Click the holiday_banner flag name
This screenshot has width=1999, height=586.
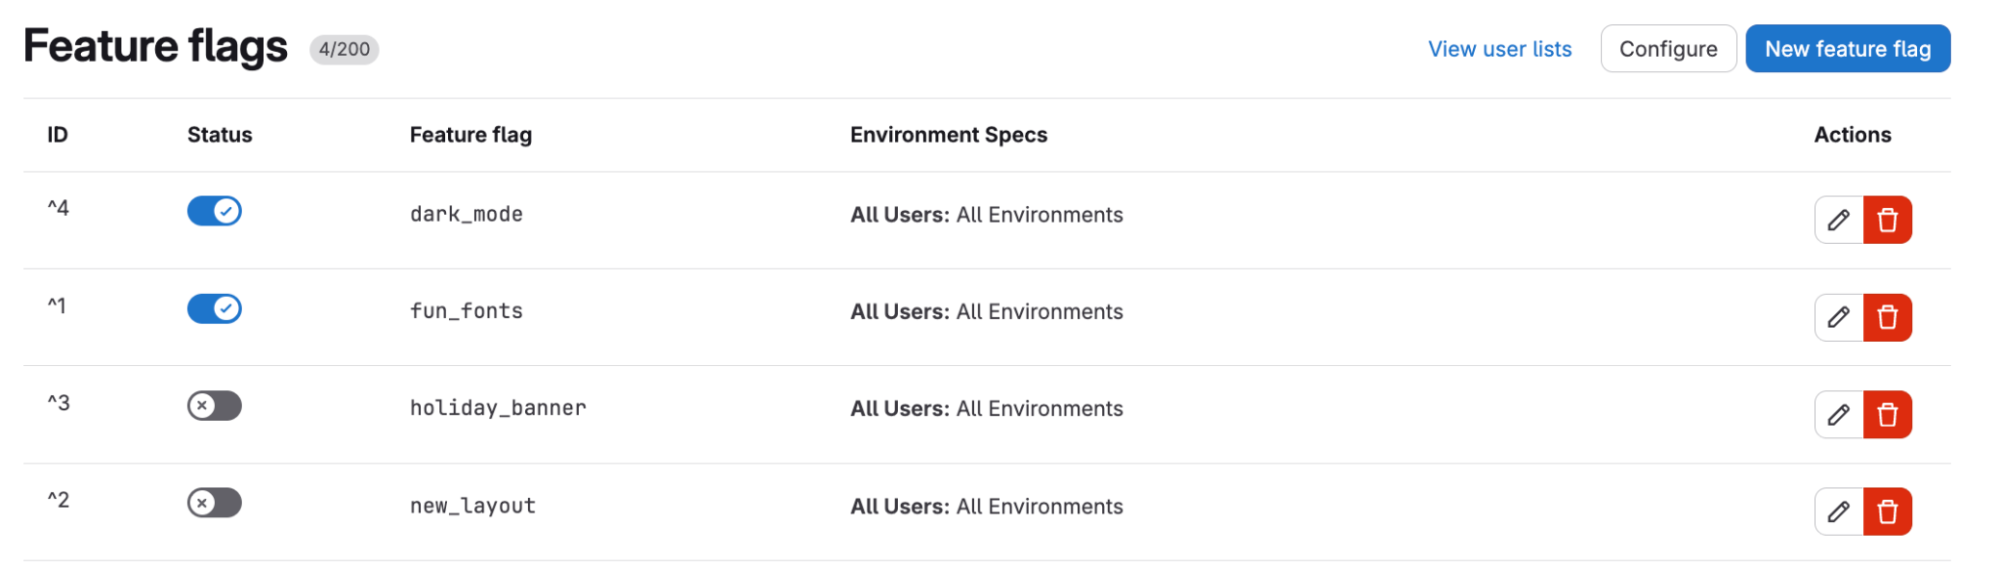(498, 408)
